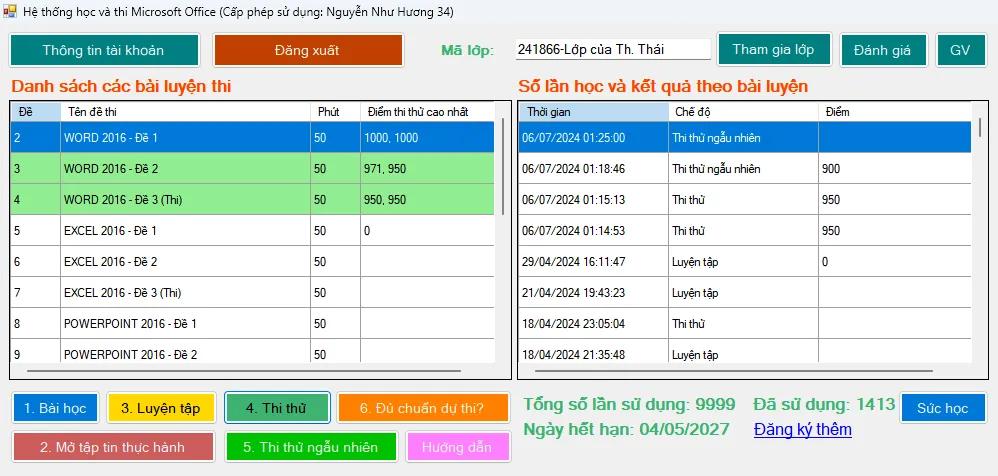Click Tham gia lớp button
998x476 pixels.
coord(774,50)
